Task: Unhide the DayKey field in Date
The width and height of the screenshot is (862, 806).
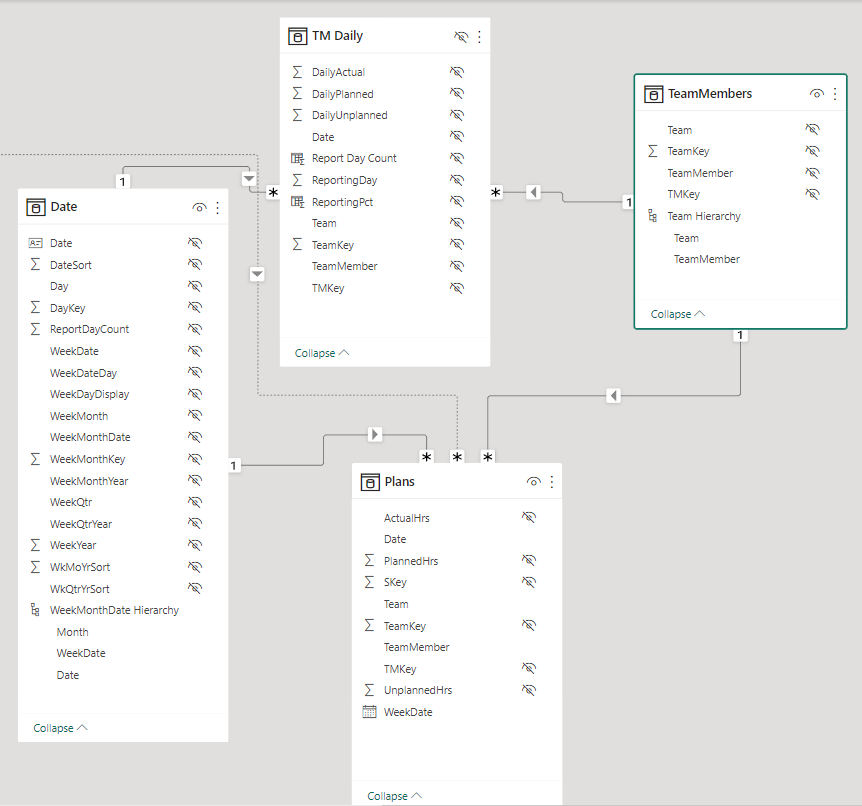Action: 195,307
